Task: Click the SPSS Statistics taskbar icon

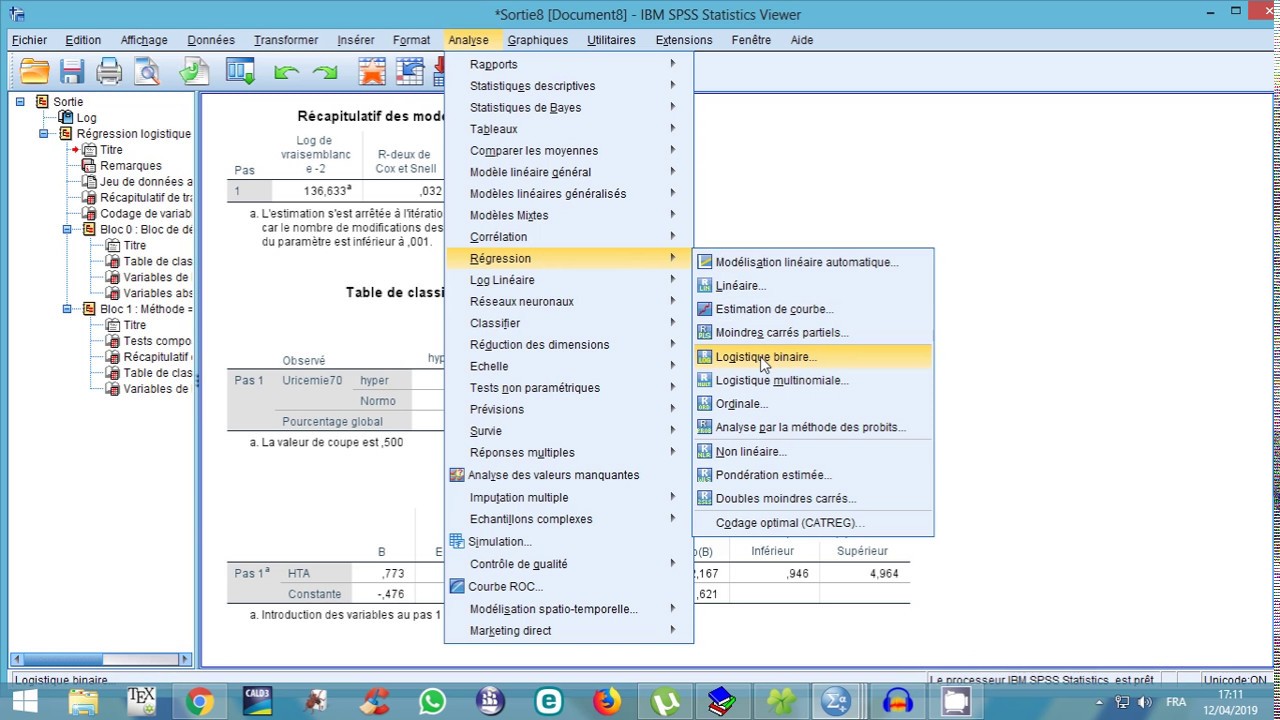Action: pos(836,702)
